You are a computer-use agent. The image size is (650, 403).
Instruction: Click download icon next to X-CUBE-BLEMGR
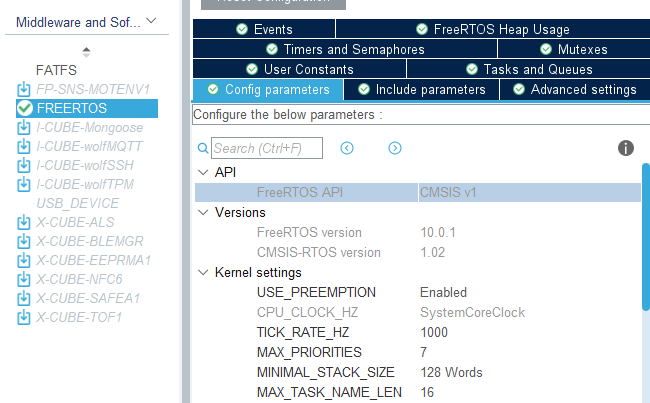pos(24,241)
